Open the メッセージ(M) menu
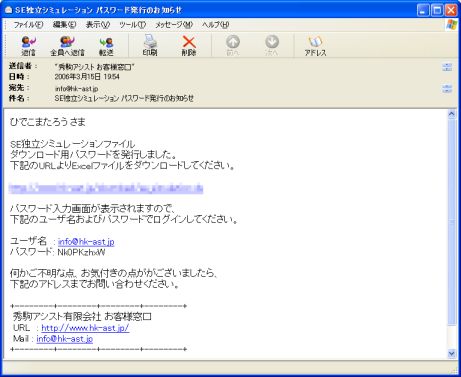The width and height of the screenshot is (461, 377). tap(174, 25)
